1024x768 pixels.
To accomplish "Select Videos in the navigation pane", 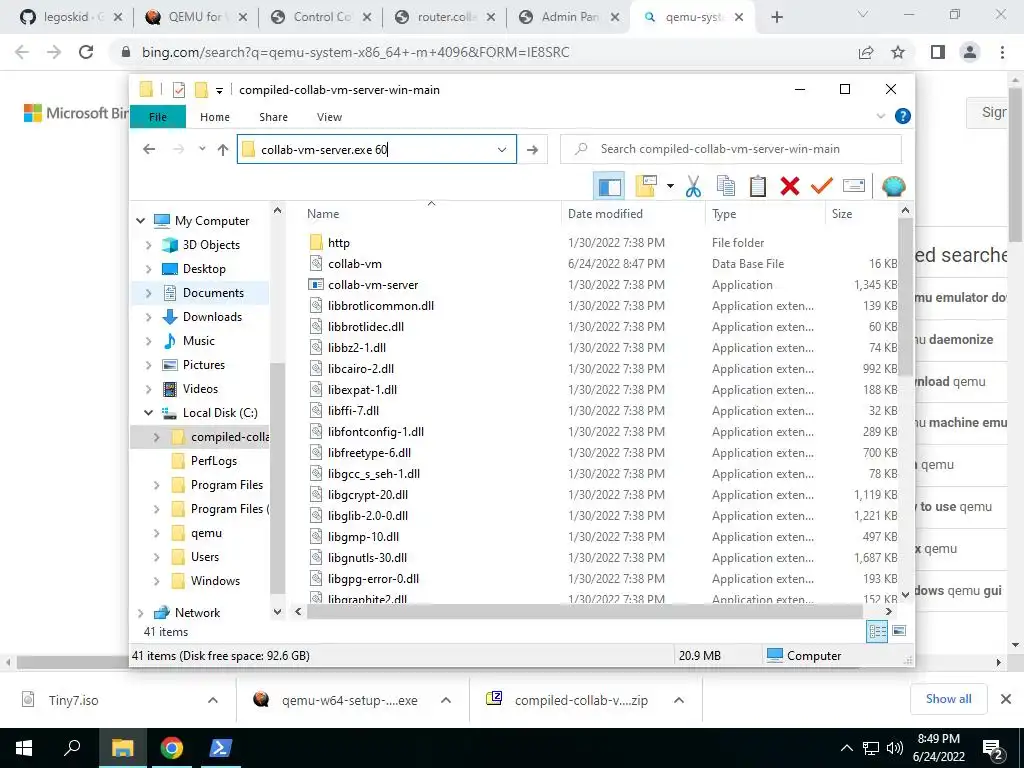I will (200, 389).
